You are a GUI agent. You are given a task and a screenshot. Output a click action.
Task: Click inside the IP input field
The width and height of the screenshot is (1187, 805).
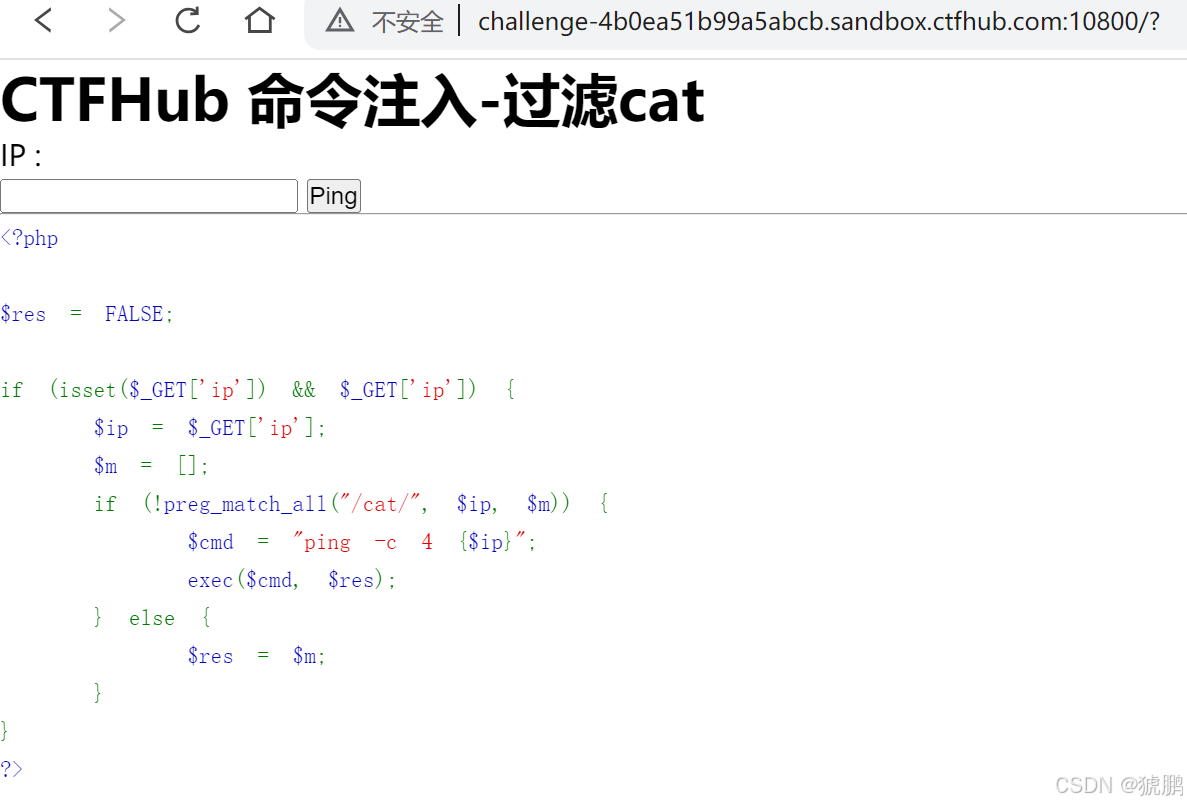point(148,195)
